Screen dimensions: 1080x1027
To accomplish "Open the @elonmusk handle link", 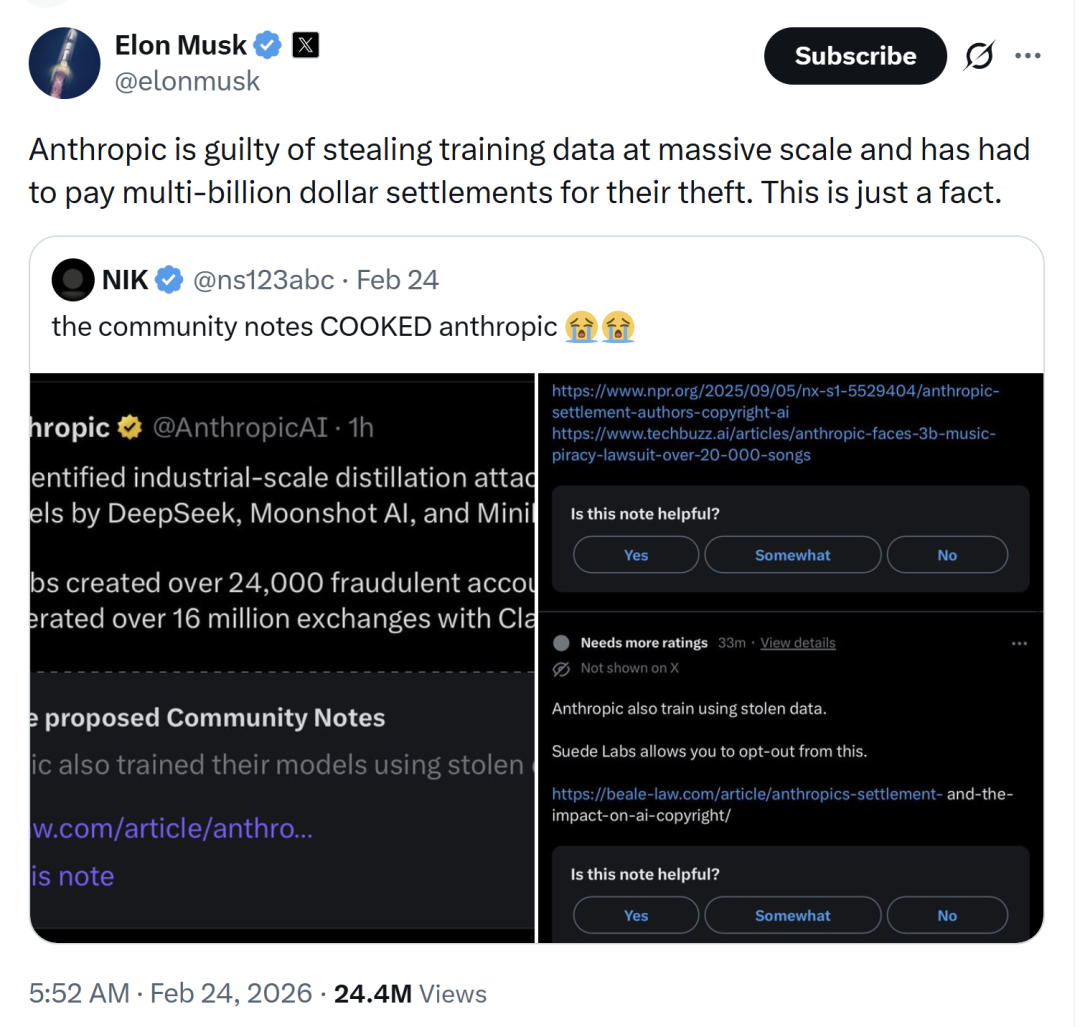I will (187, 82).
